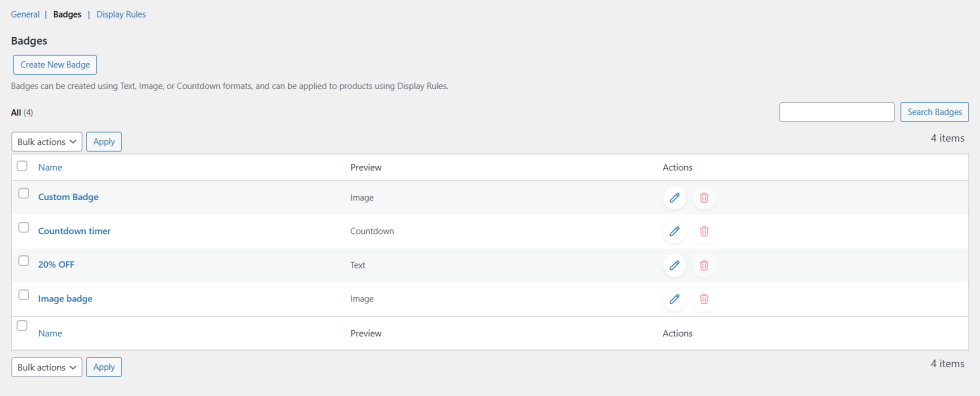Click the Badges page heading

click(x=29, y=41)
